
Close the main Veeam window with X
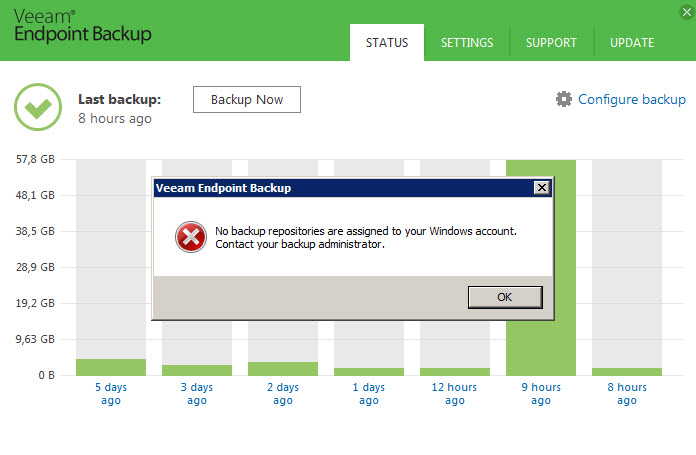click(x=687, y=12)
